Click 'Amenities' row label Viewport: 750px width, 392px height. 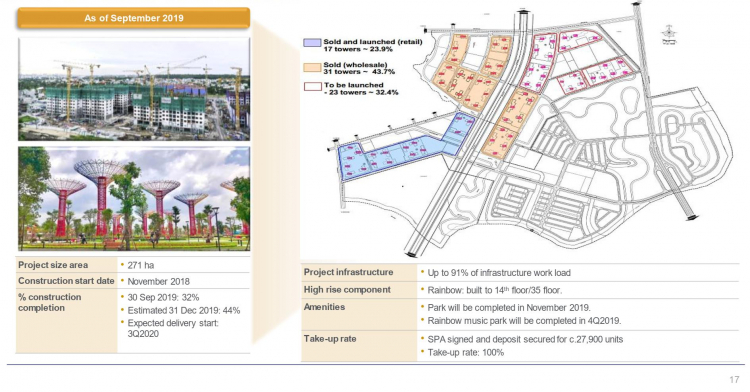coord(324,307)
